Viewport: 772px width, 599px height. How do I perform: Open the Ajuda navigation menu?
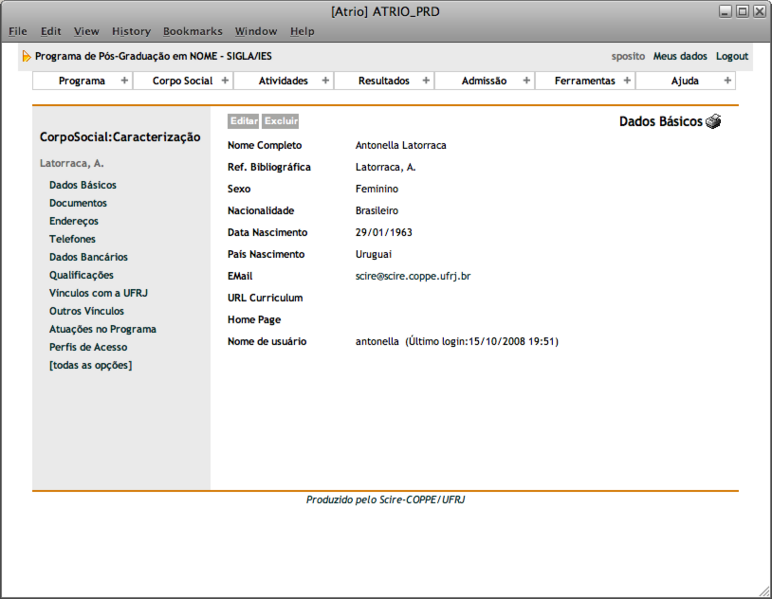tap(684, 81)
